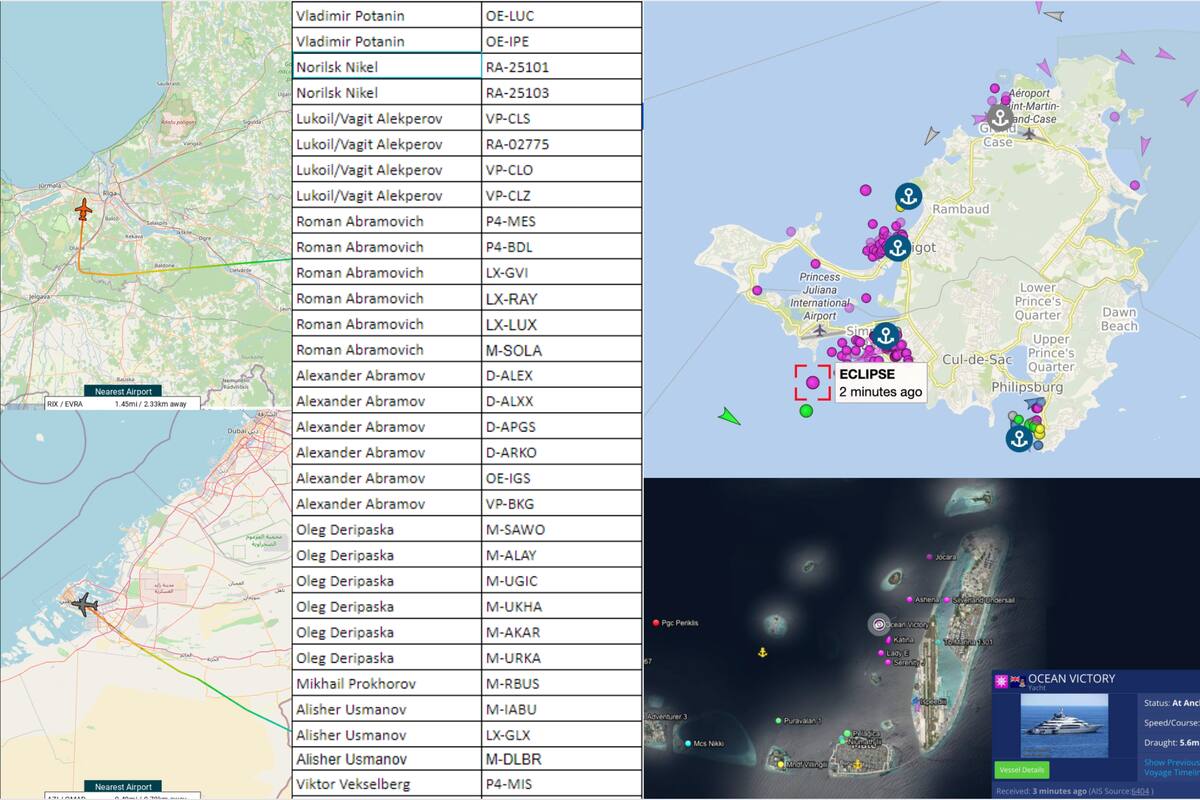The width and height of the screenshot is (1200, 800).
Task: Open the blue anchor port south of Philipsburg
Action: tap(1019, 438)
